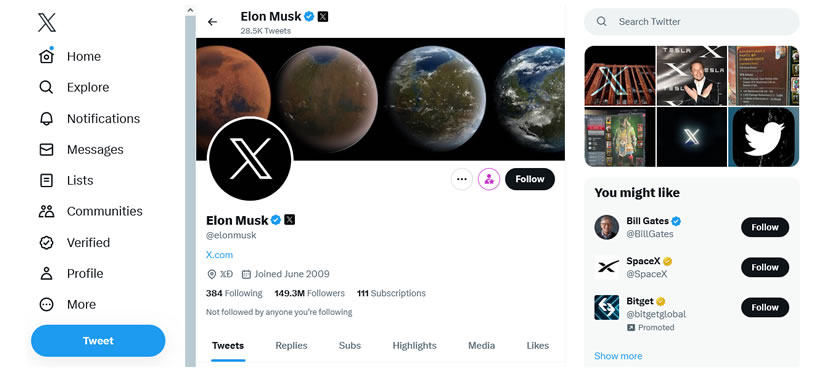Click the X logo in sidebar
832x383 pixels.
pyautogui.click(x=47, y=22)
